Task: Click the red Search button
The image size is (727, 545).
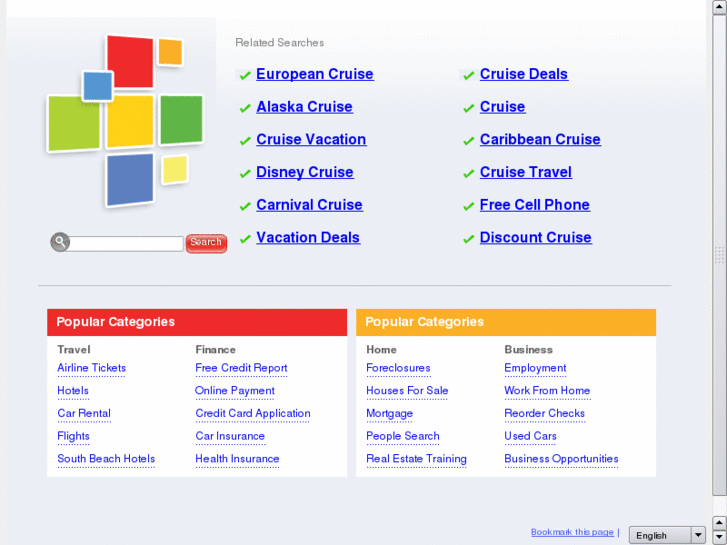Action: pos(206,243)
